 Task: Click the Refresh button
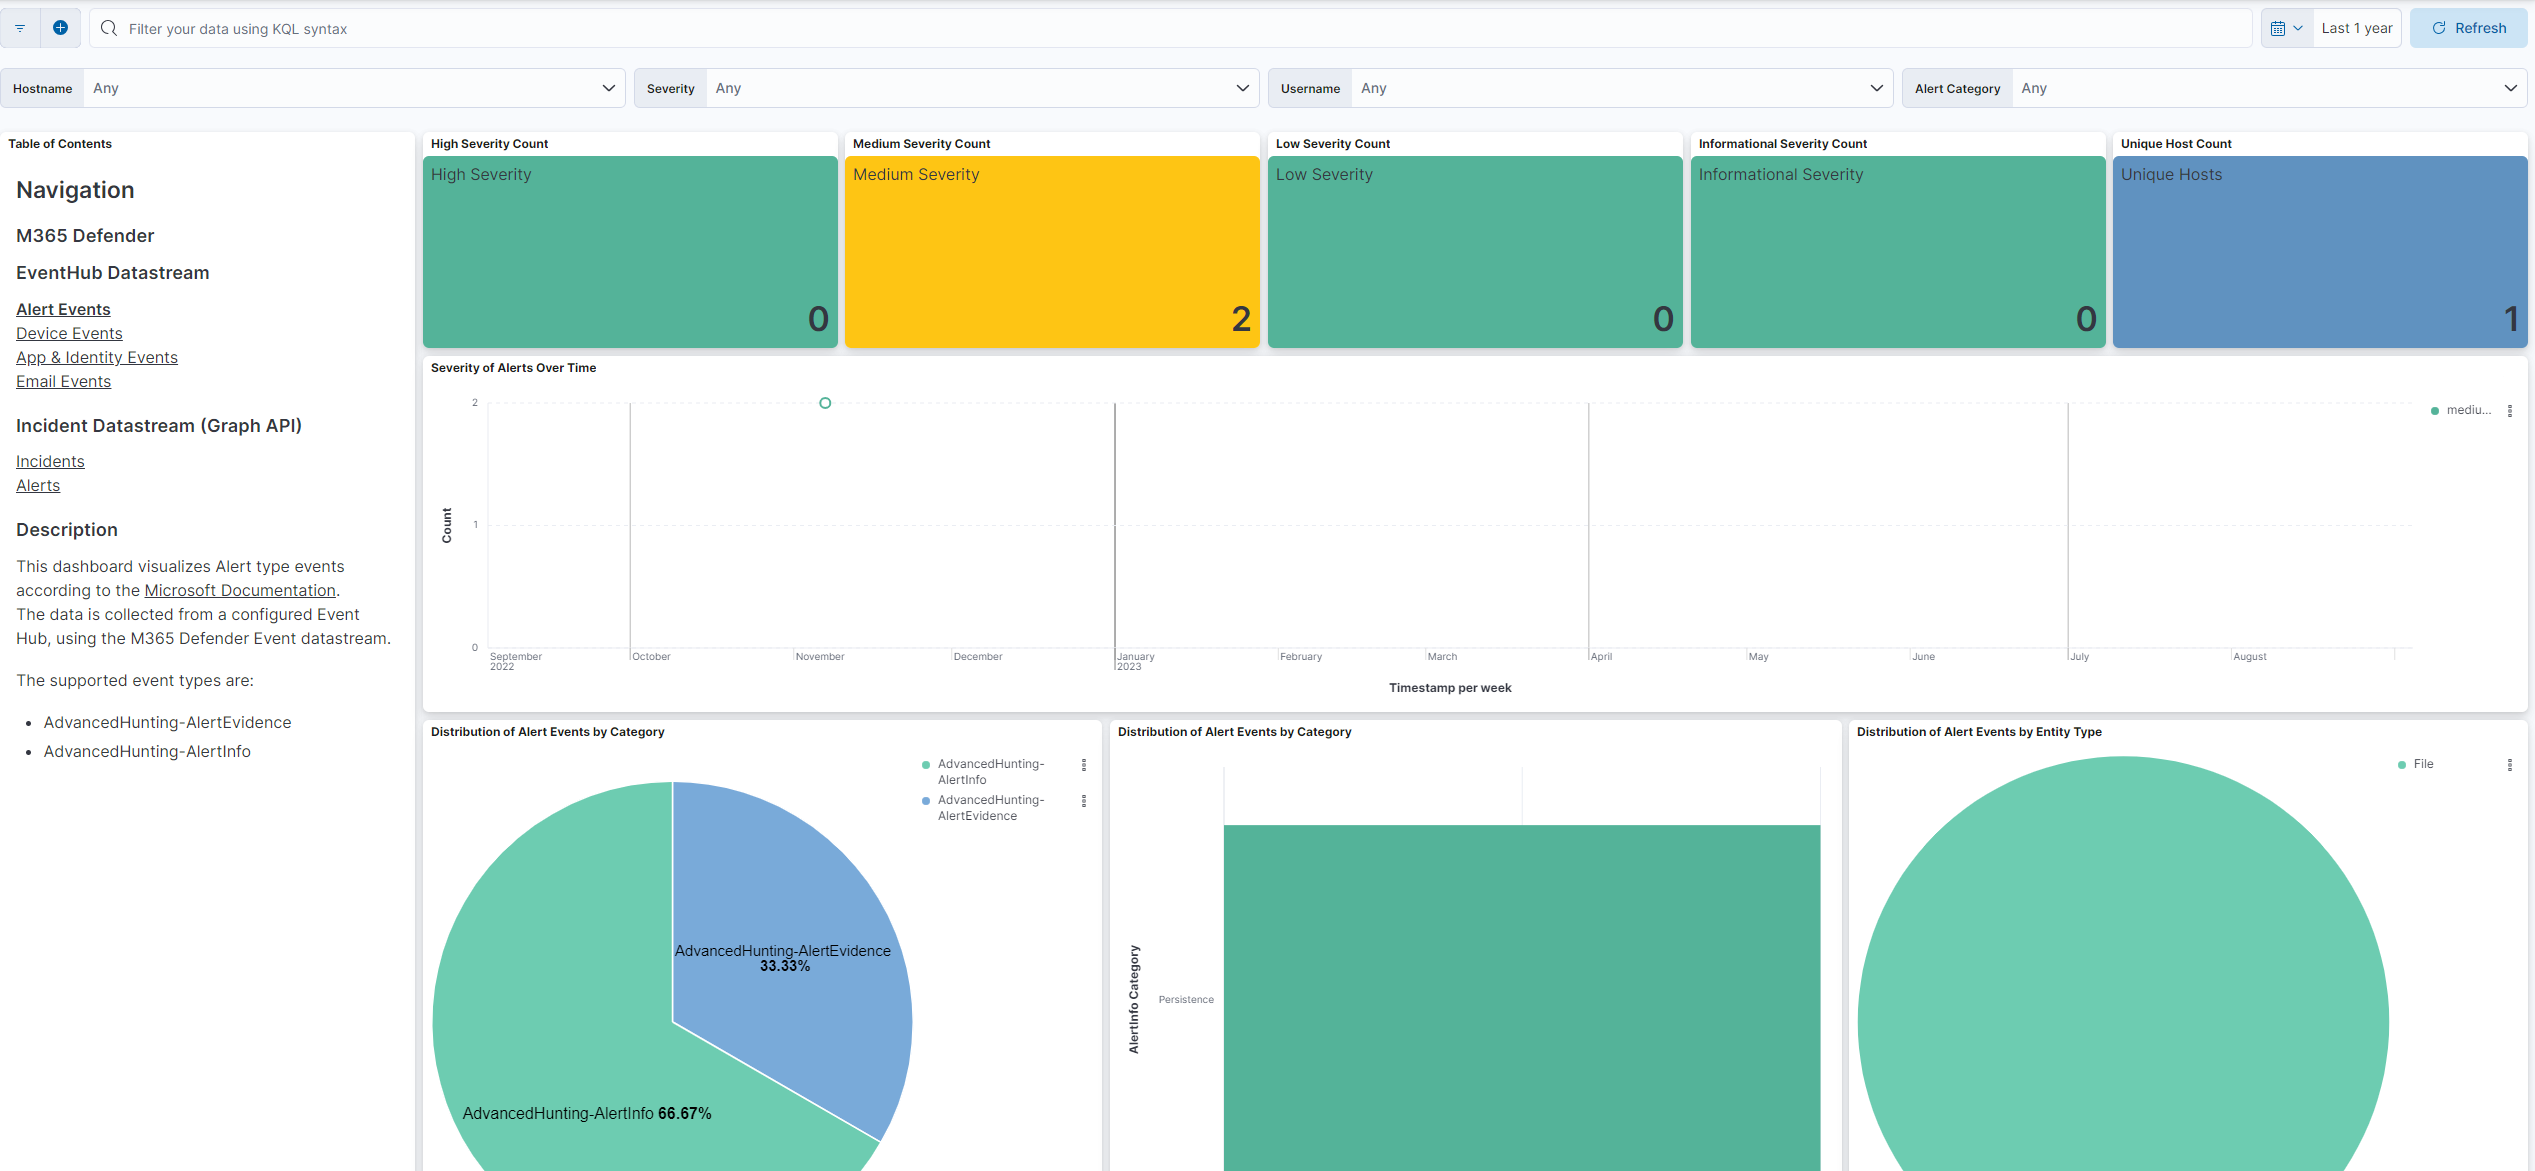pos(2468,27)
